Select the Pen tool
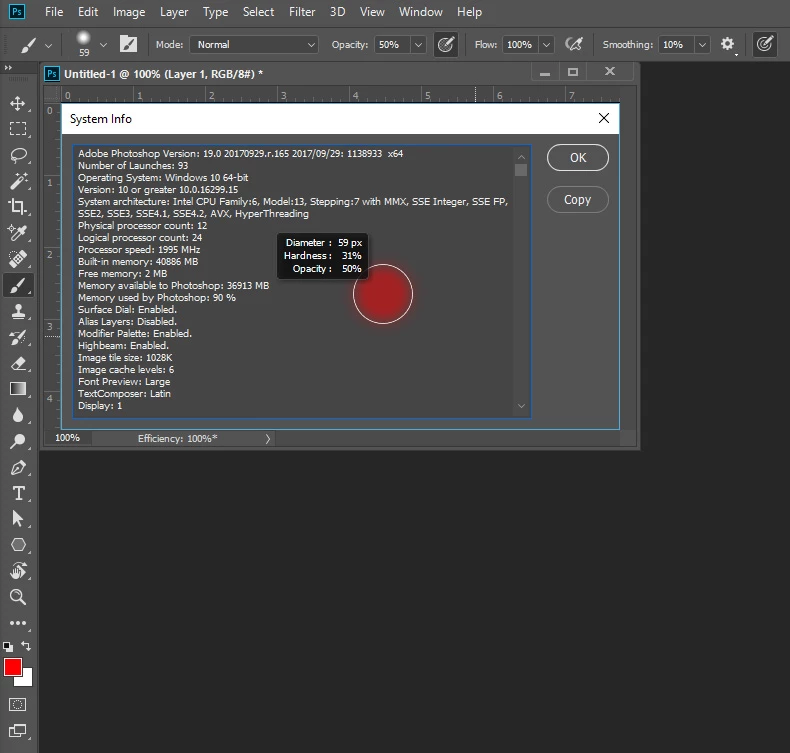The height and width of the screenshot is (753, 790). (18, 467)
